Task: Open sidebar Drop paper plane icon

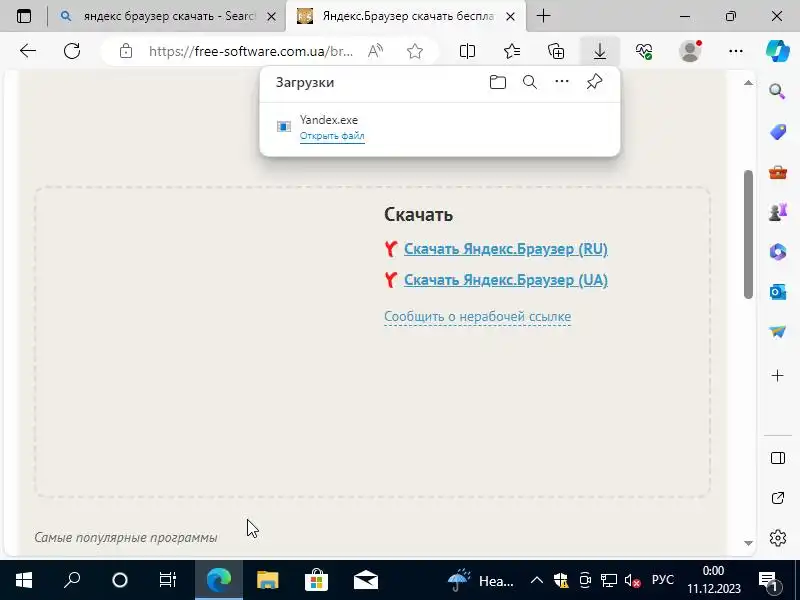Action: [x=778, y=332]
